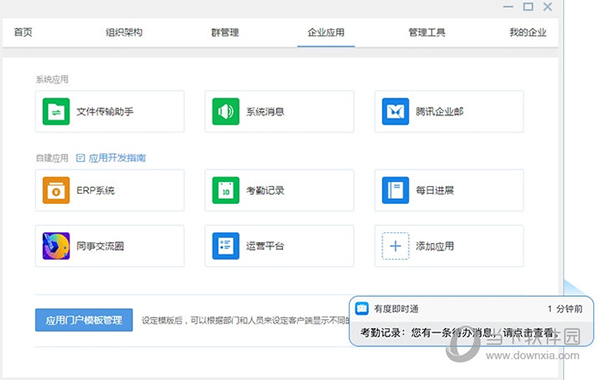Minimize the window
This screenshot has width=600, height=380.
click(508, 7)
